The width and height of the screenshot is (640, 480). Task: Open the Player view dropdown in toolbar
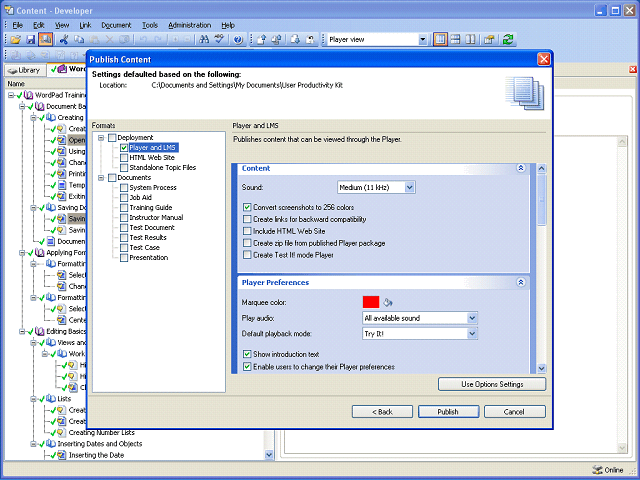pyautogui.click(x=422, y=40)
